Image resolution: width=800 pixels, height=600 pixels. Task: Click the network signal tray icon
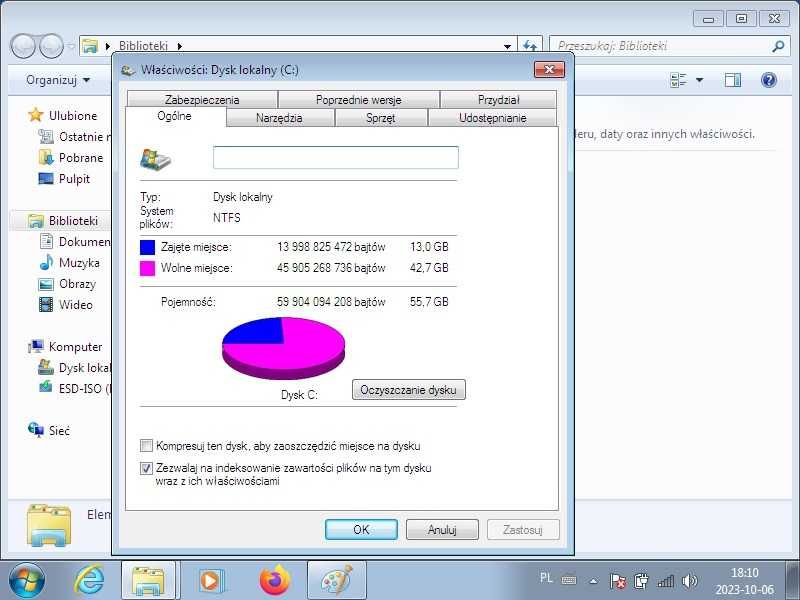[x=665, y=581]
